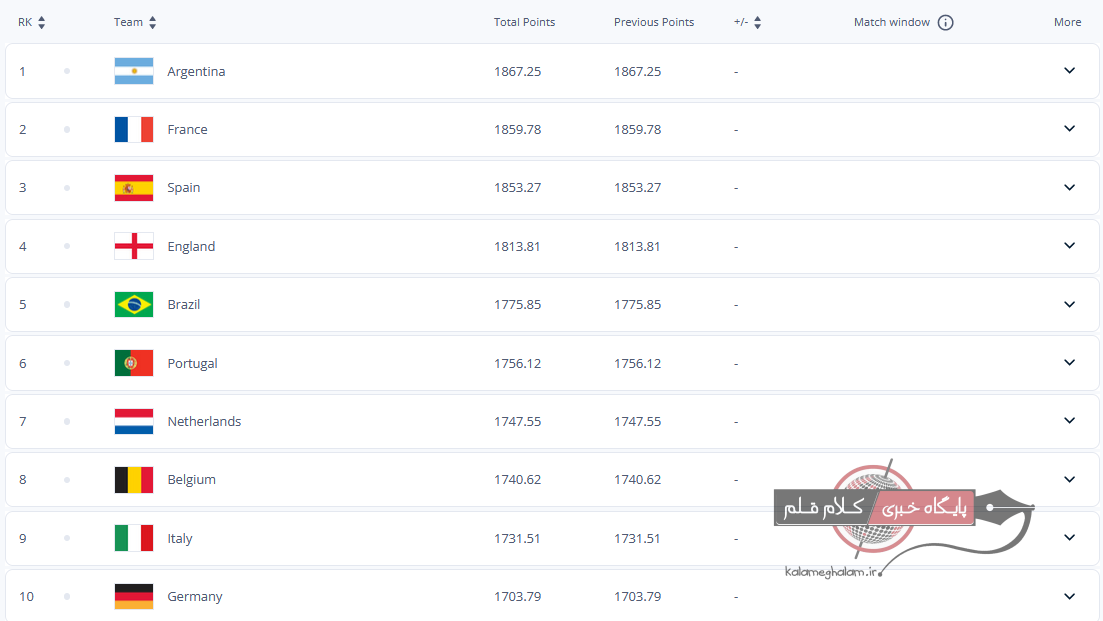The image size is (1103, 621).
Task: Select total points value 1747.55
Action: point(518,421)
